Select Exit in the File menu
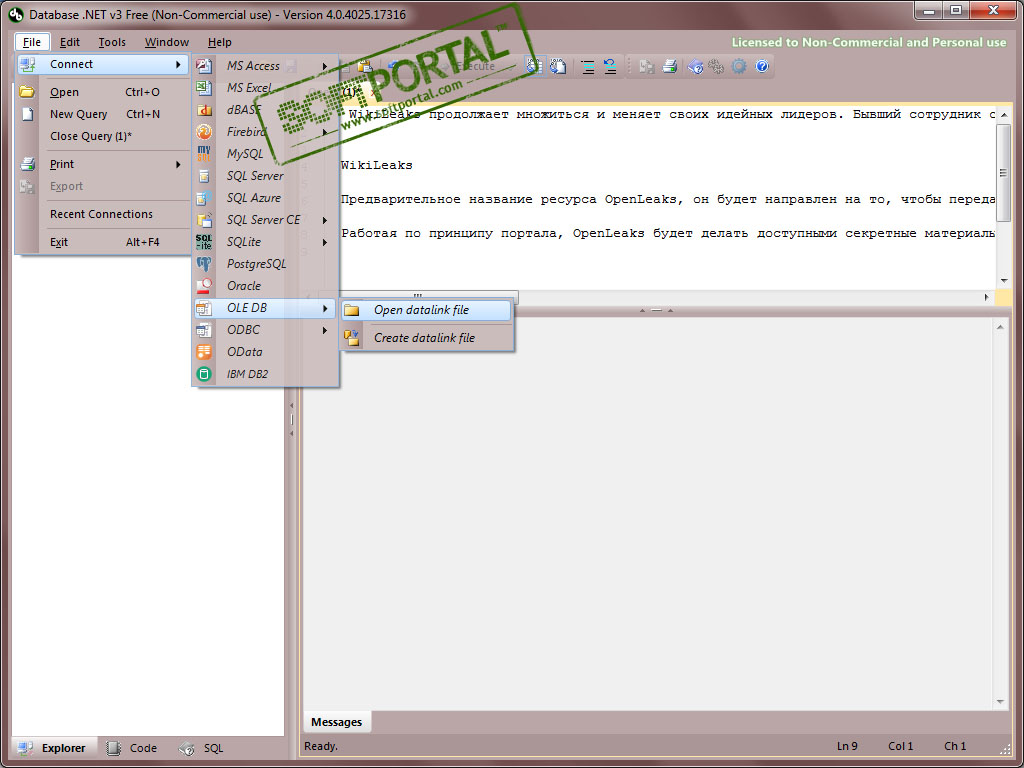This screenshot has height=768, width=1024. 102,242
